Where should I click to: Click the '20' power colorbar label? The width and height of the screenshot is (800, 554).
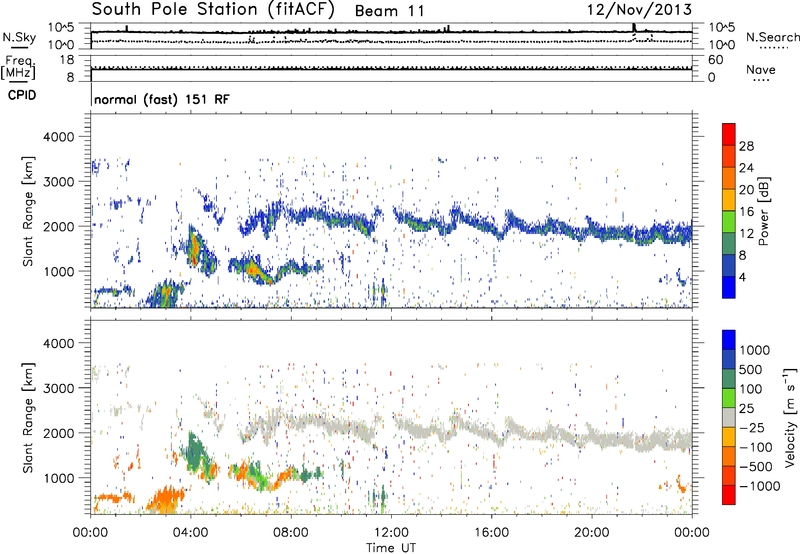(746, 190)
